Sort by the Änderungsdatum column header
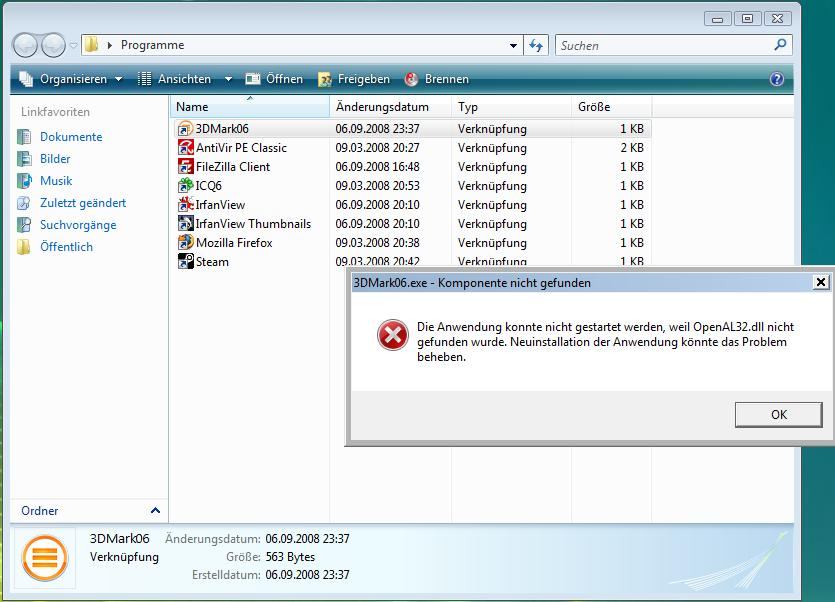Screen dimensions: 835x602 (390, 107)
